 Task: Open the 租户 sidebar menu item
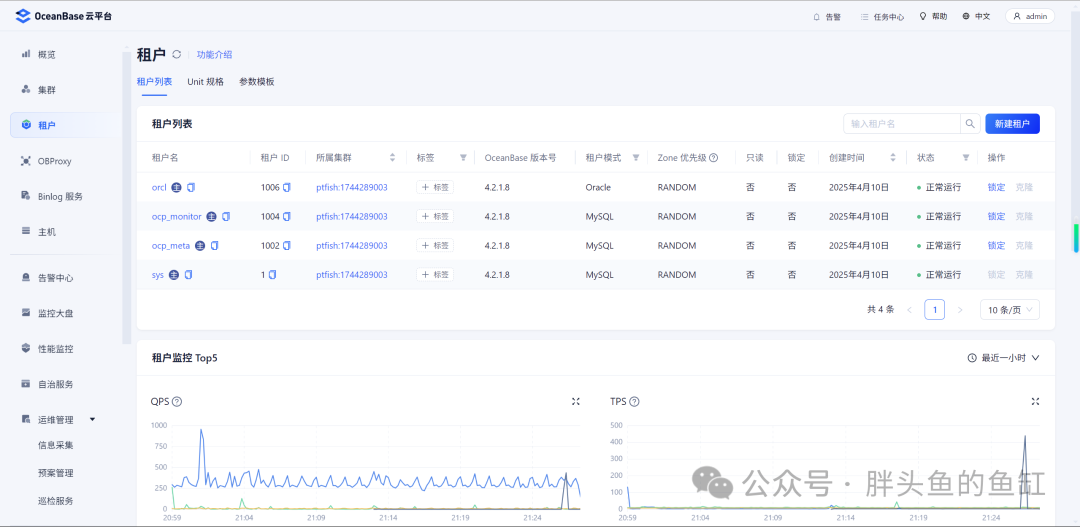coord(64,125)
